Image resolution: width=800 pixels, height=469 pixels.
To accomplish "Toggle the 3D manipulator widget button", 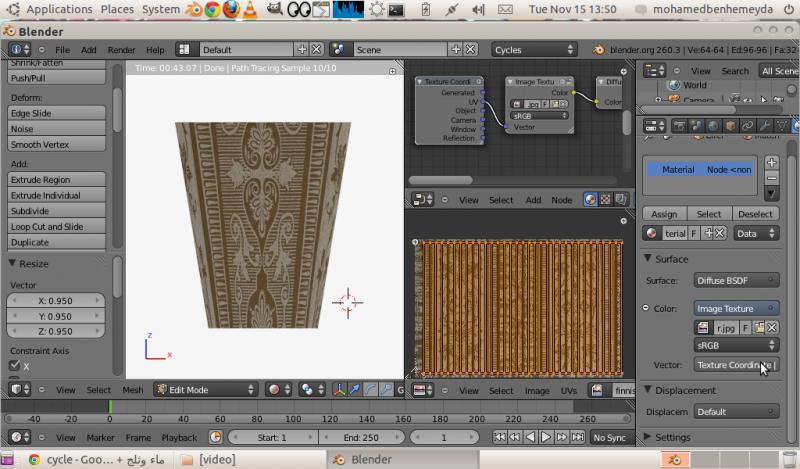I will click(340, 390).
